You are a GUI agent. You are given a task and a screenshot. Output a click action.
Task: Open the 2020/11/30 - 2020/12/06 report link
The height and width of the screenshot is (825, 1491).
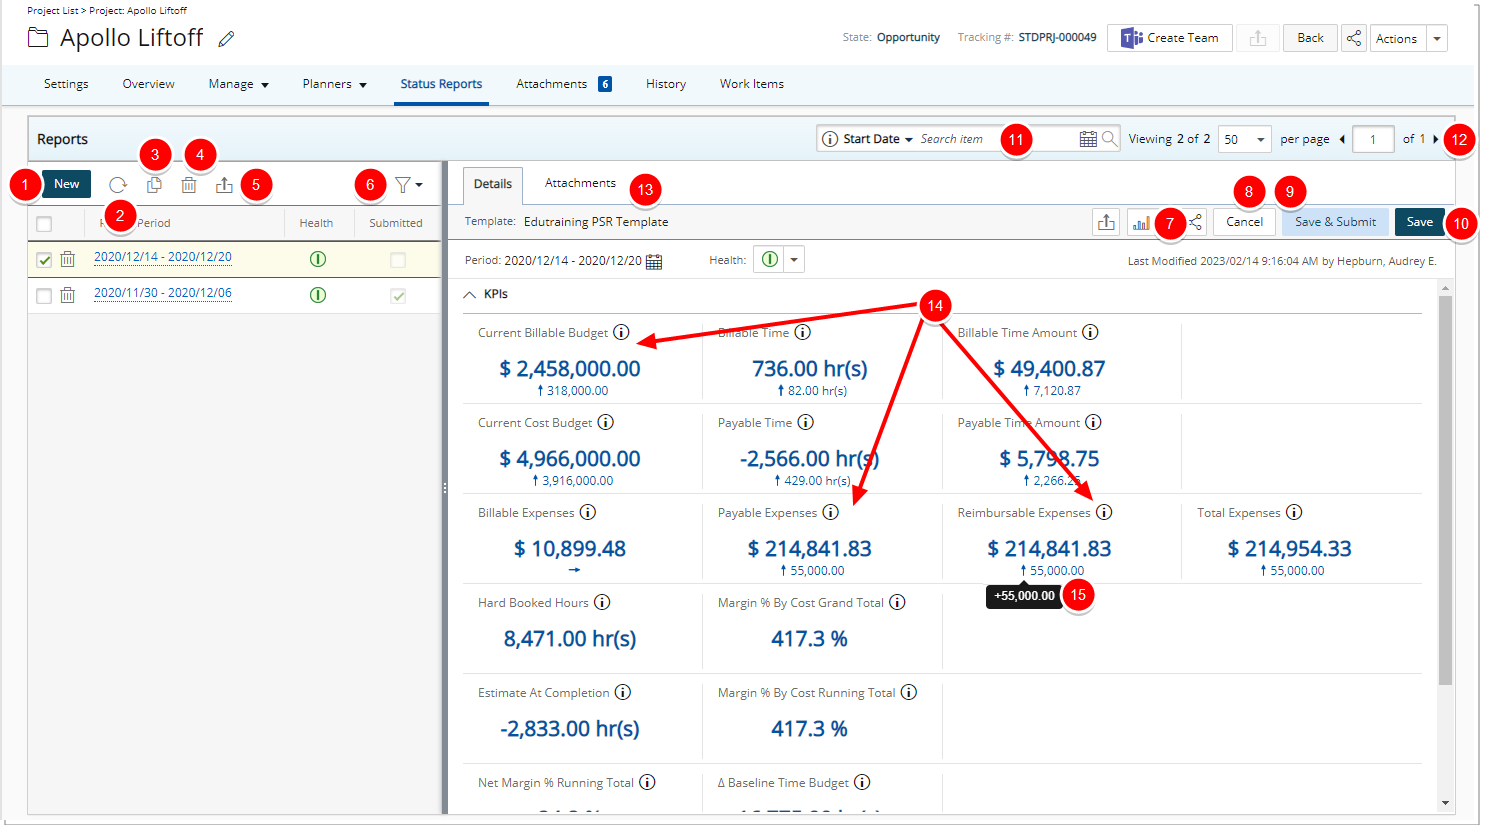[163, 293]
